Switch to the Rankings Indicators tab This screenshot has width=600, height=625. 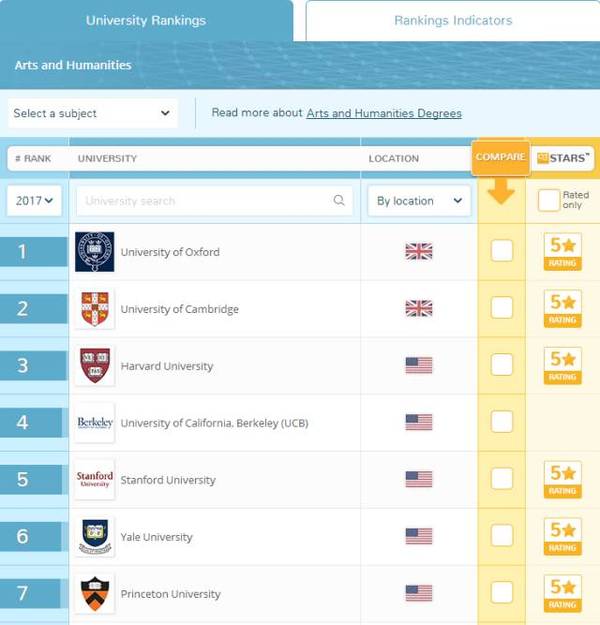tap(453, 20)
